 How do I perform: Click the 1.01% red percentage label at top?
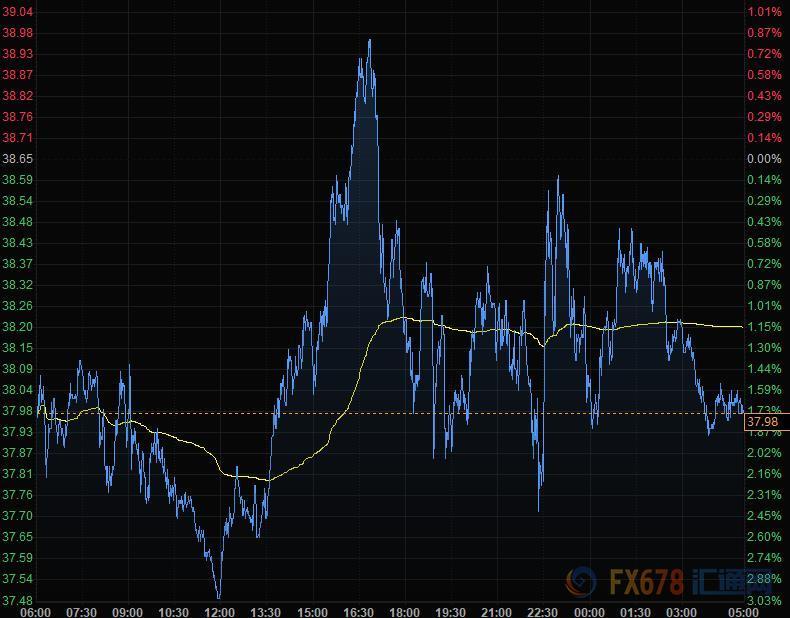(x=764, y=11)
